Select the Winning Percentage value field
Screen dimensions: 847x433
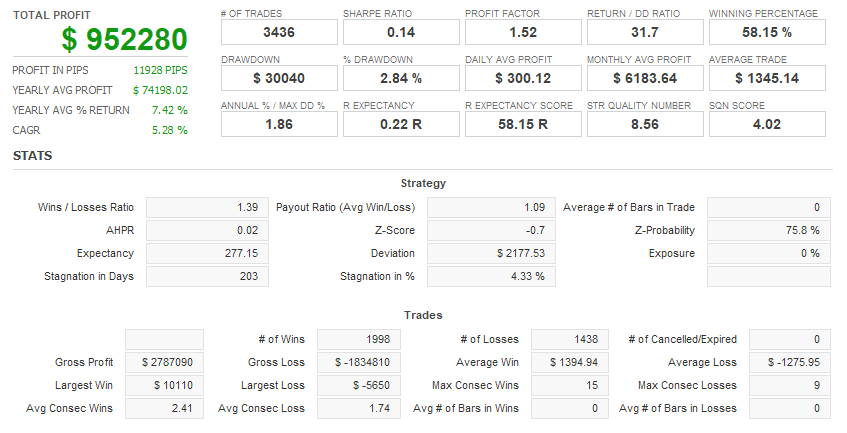pos(767,33)
